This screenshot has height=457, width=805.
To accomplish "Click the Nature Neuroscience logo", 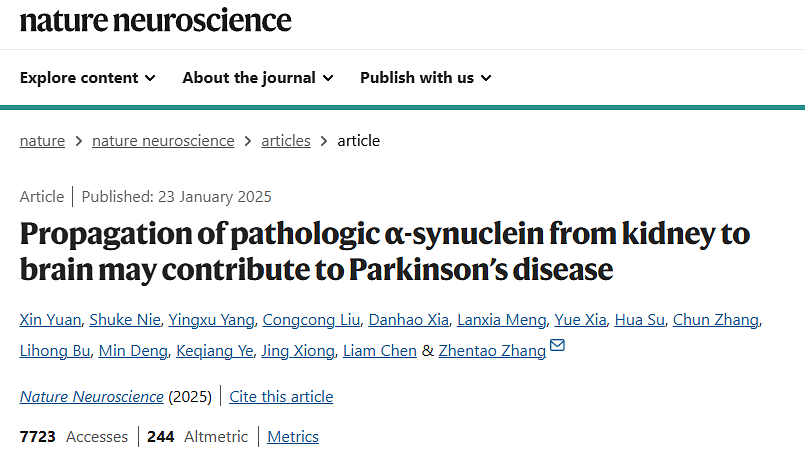I will [156, 20].
